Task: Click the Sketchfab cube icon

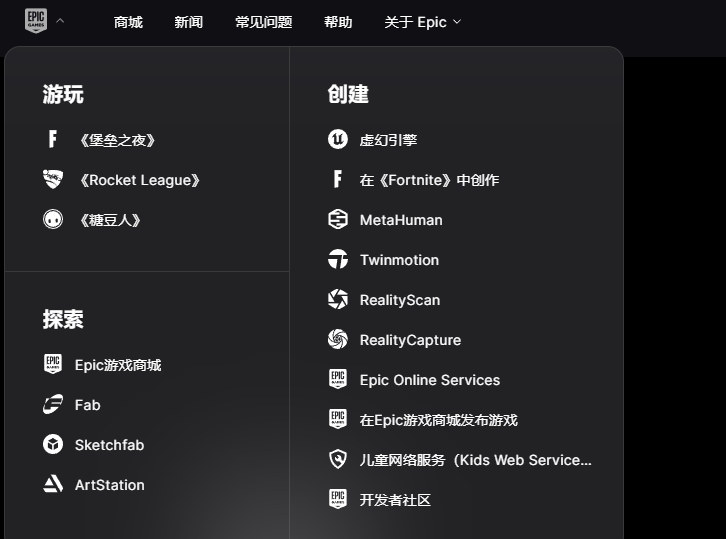Action: 53,445
